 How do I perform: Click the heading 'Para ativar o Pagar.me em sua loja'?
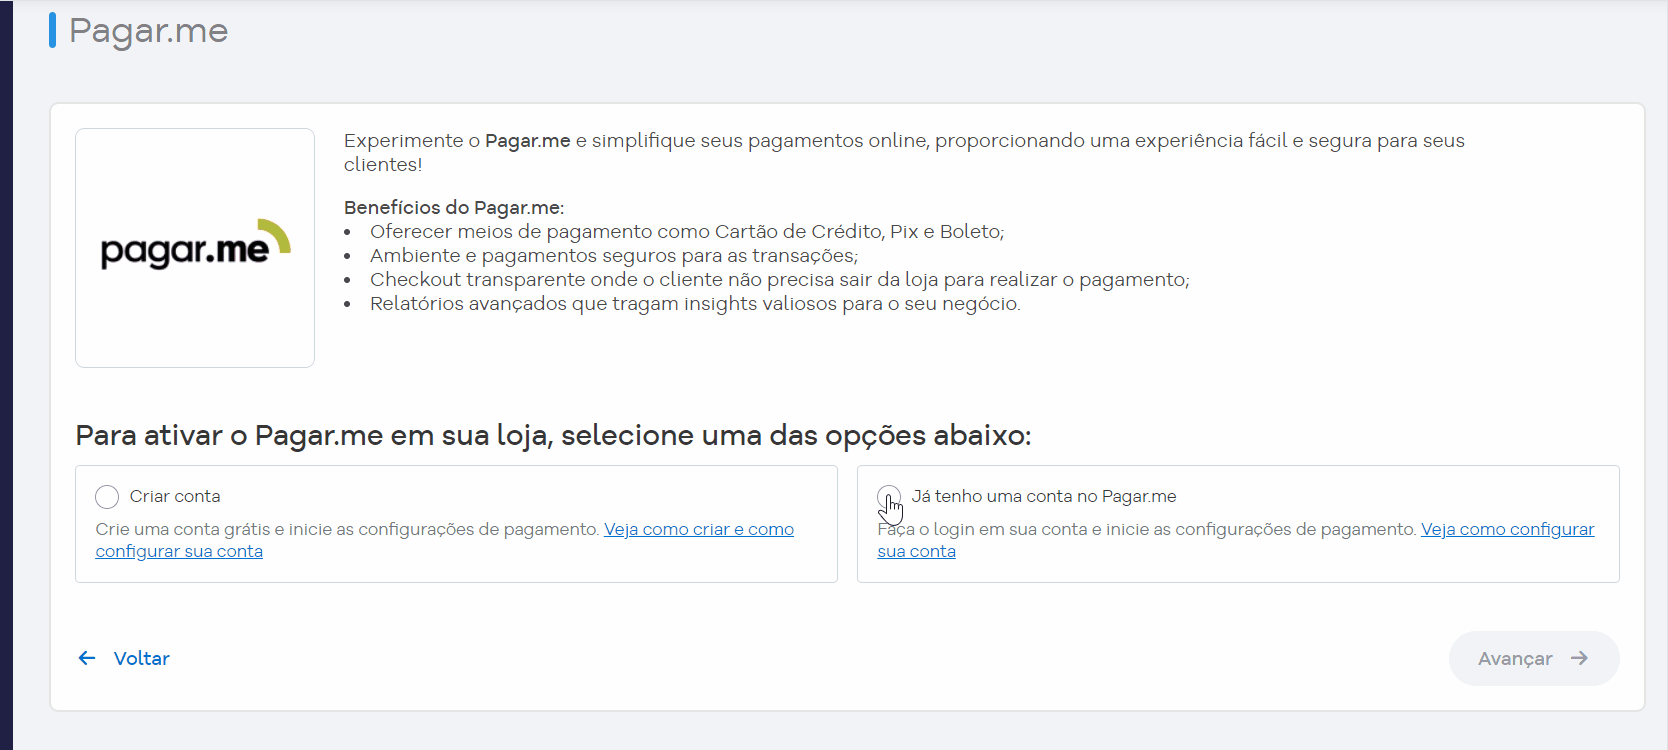553,436
